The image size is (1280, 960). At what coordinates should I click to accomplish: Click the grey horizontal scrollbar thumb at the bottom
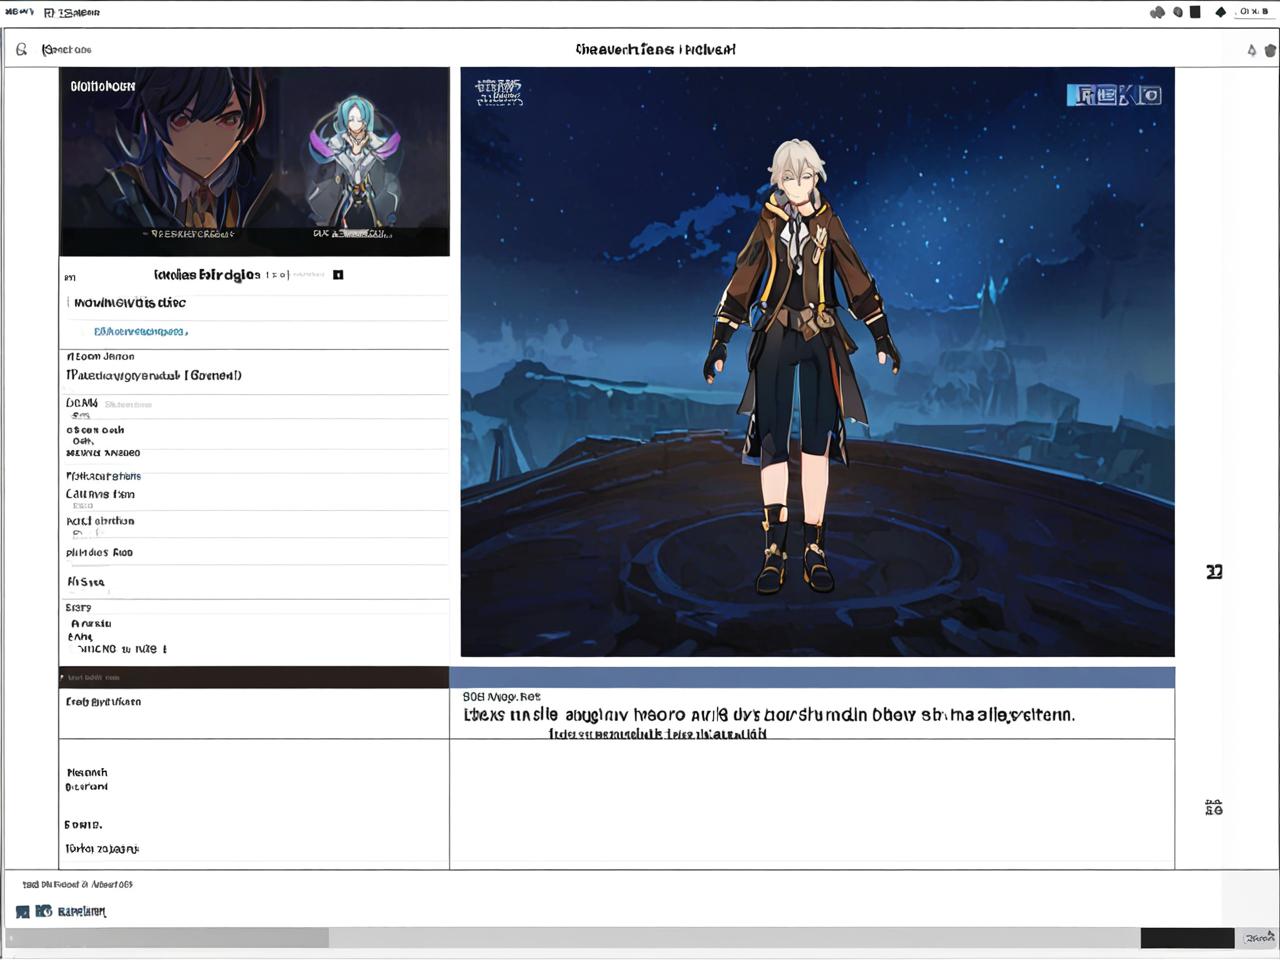point(167,937)
